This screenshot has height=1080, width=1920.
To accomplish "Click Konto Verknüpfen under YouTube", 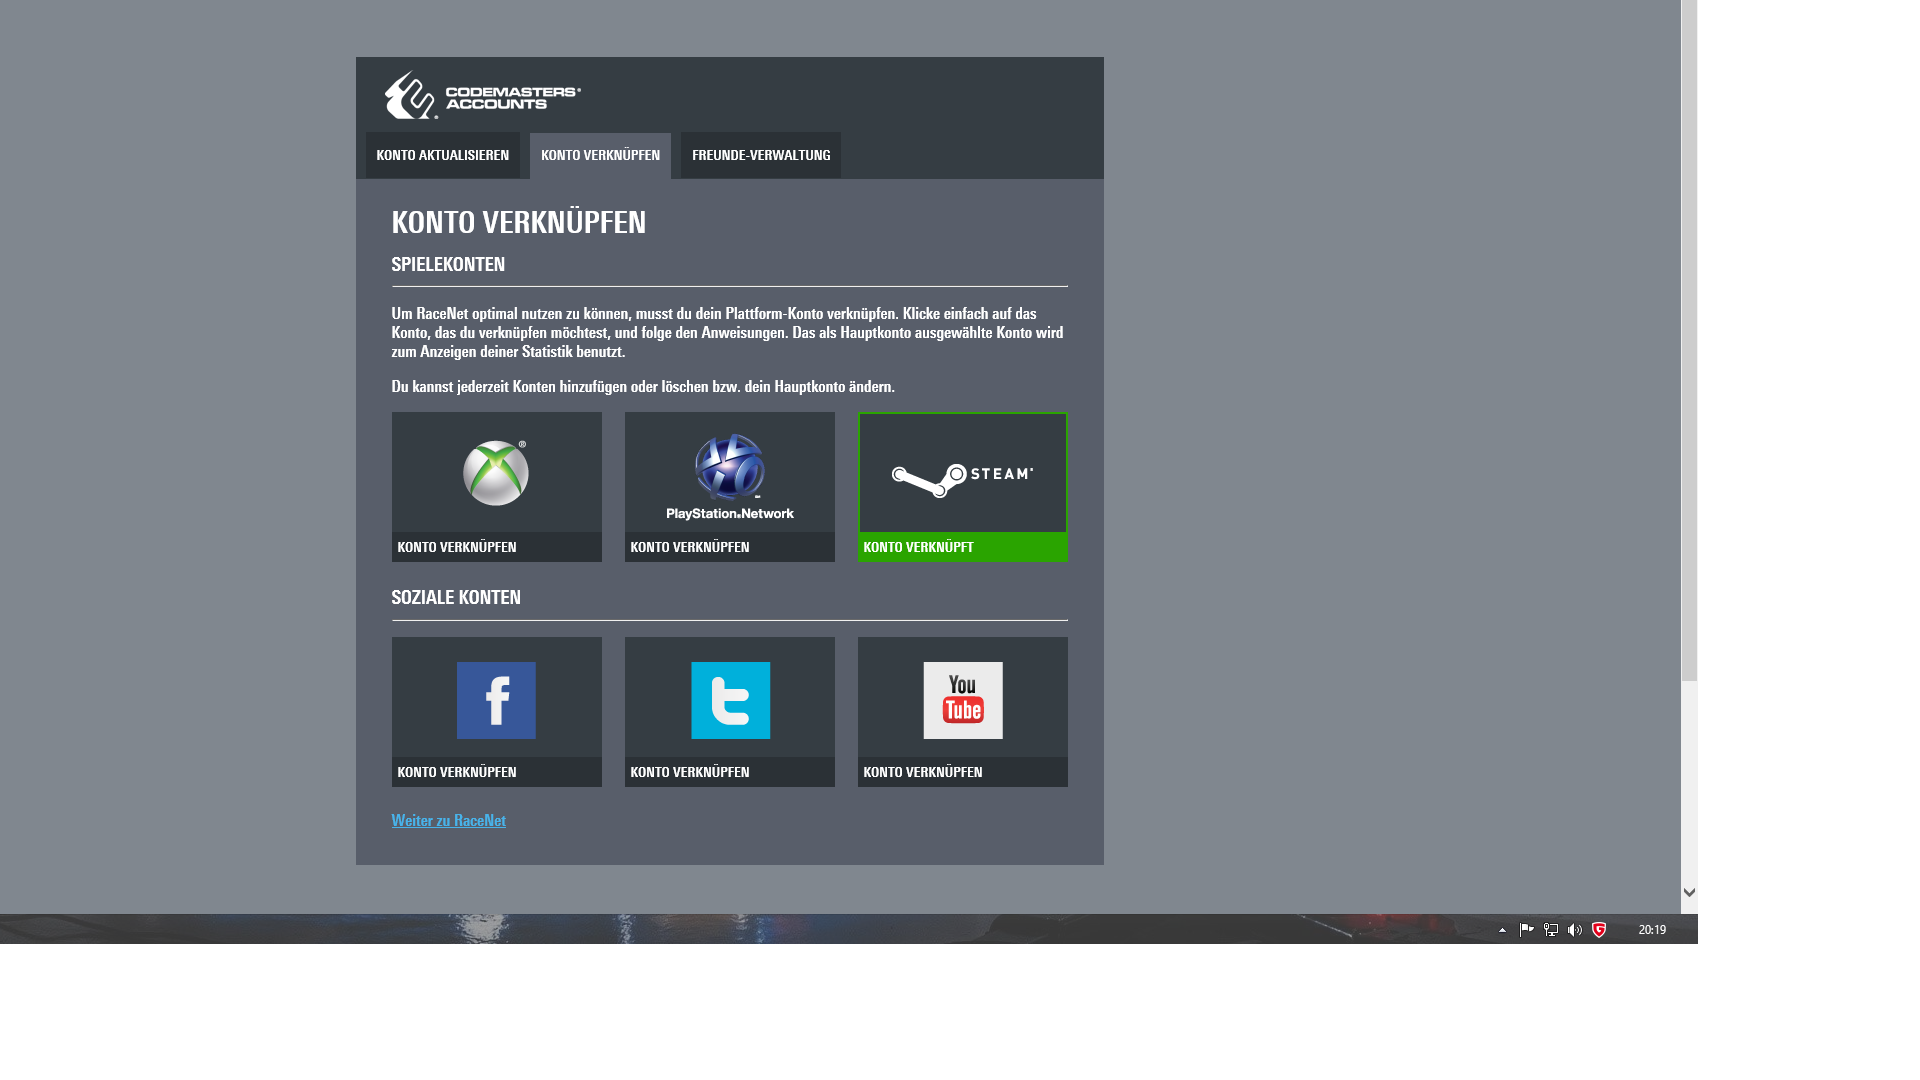I will click(963, 772).
